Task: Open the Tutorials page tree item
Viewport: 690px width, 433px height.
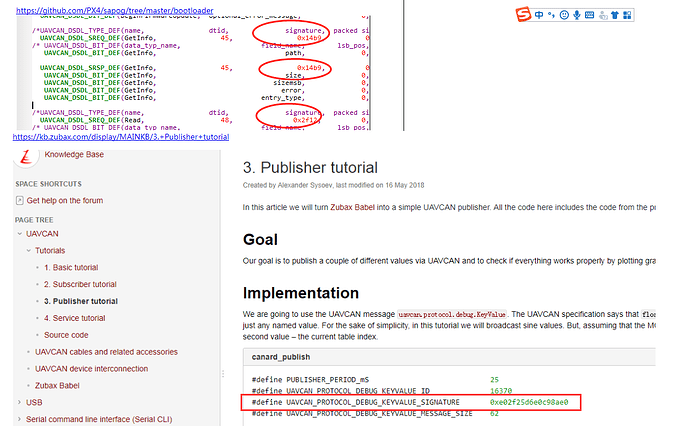Action: [50, 250]
